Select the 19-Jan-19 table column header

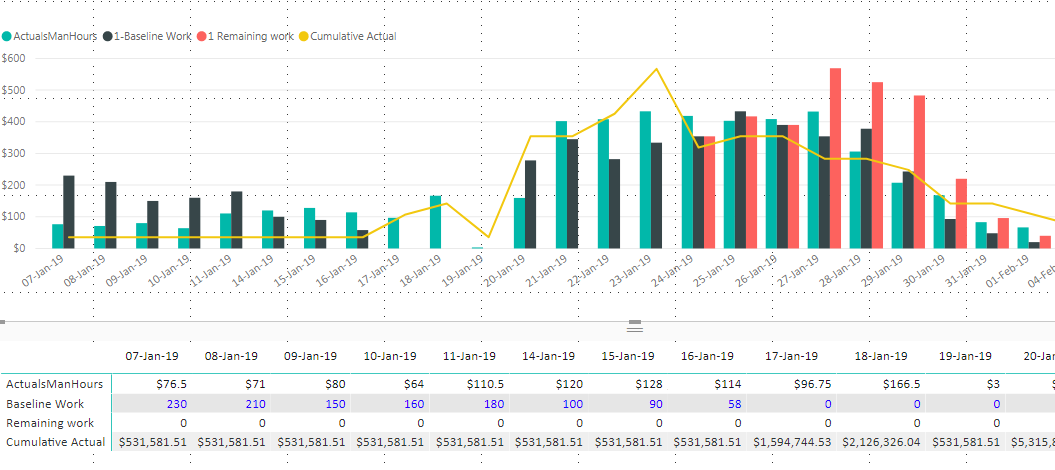965,356
